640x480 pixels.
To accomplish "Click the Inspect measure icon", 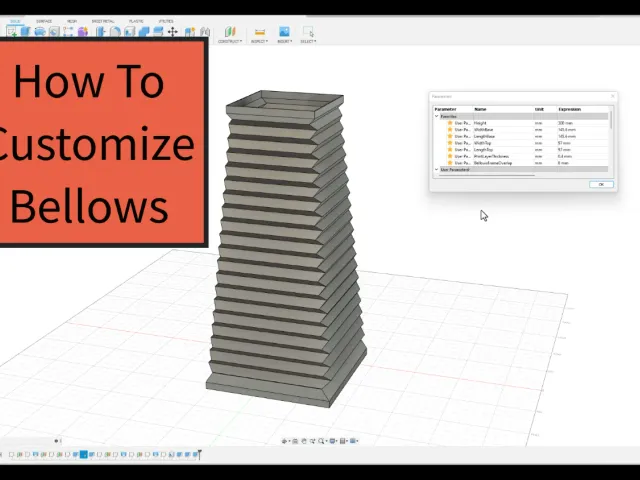I will point(260,31).
